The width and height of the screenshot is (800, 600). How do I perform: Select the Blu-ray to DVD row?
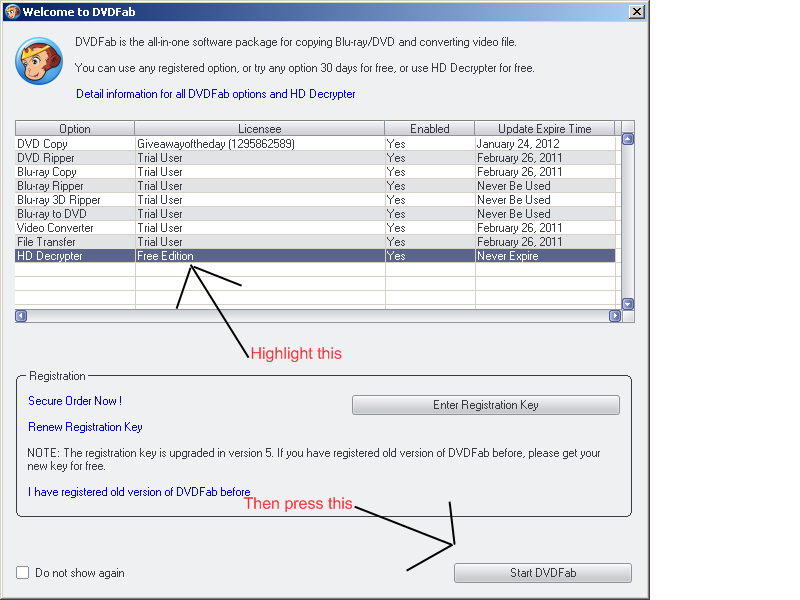[x=315, y=214]
